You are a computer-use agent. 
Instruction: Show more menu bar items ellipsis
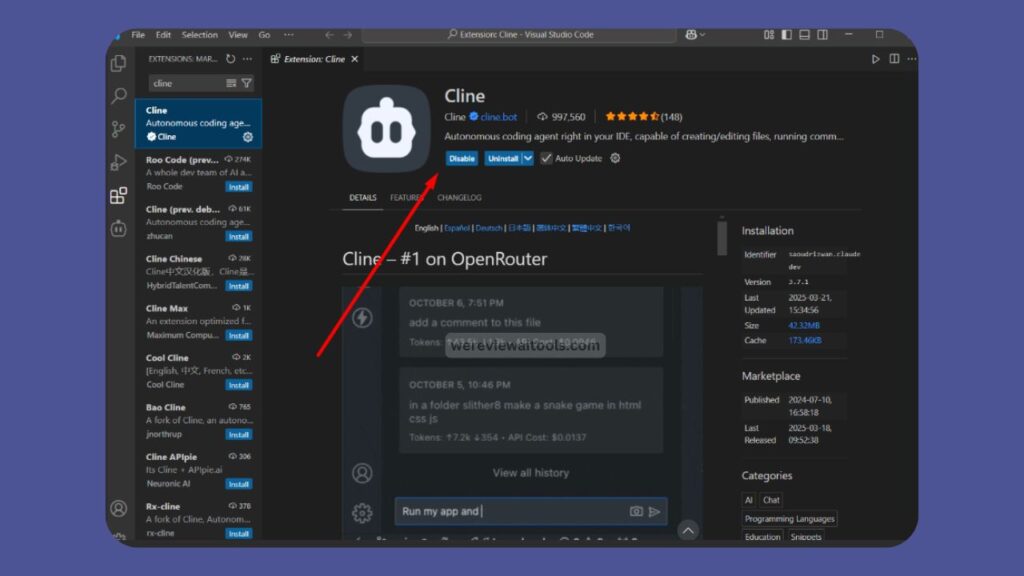(x=289, y=35)
